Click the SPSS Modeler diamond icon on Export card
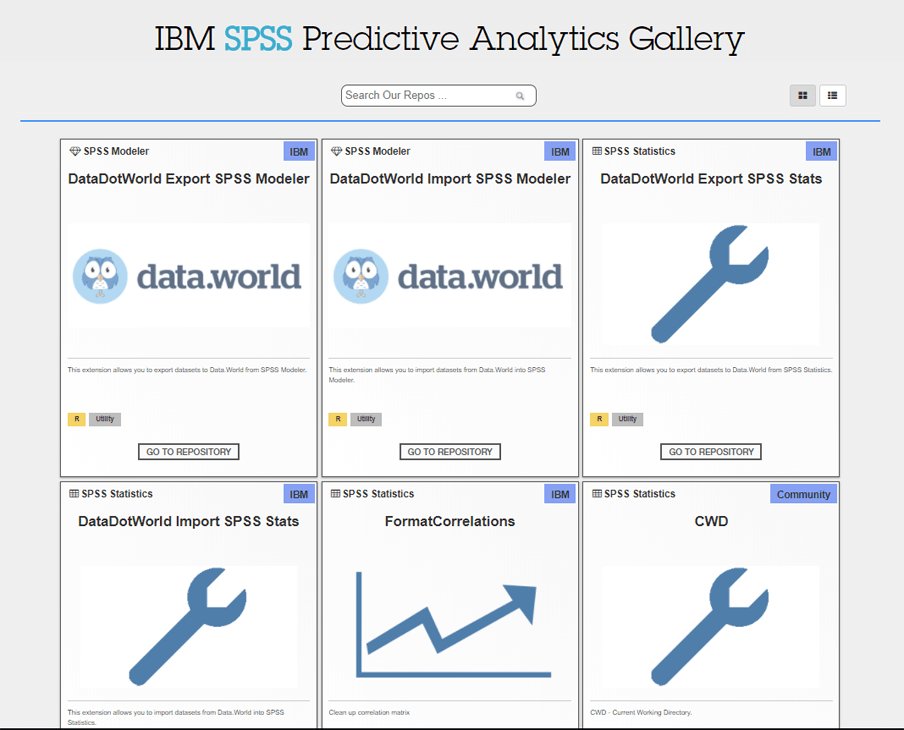The image size is (904, 730). [x=75, y=151]
